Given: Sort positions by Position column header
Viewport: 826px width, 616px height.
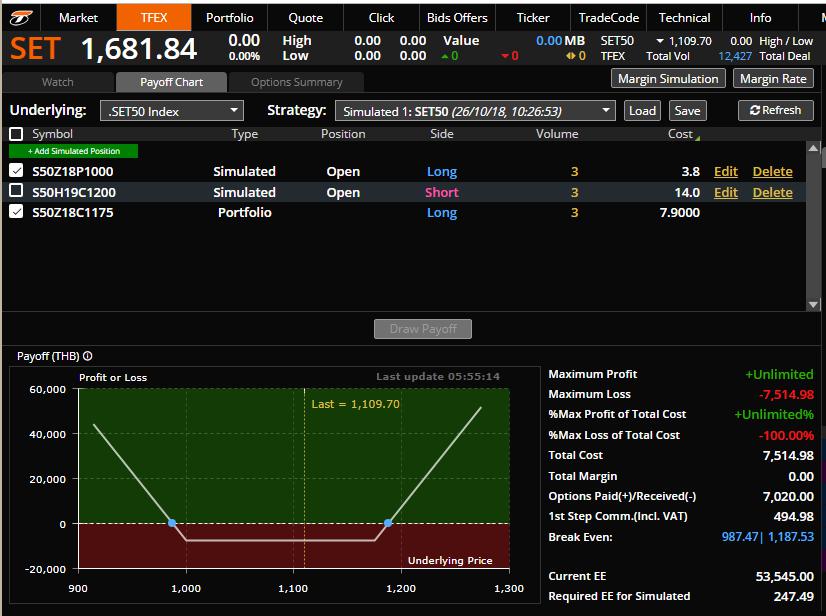Looking at the screenshot, I should point(343,134).
